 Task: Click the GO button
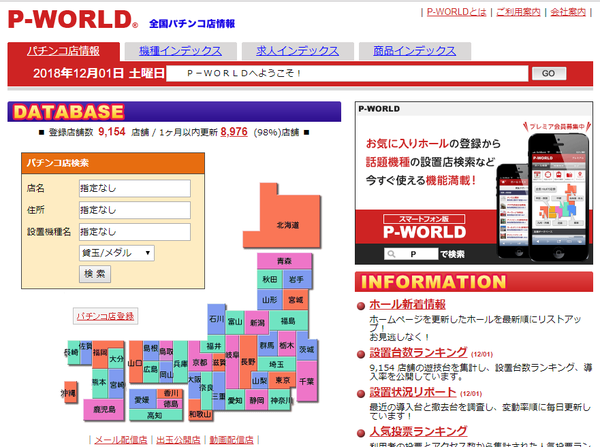point(549,73)
